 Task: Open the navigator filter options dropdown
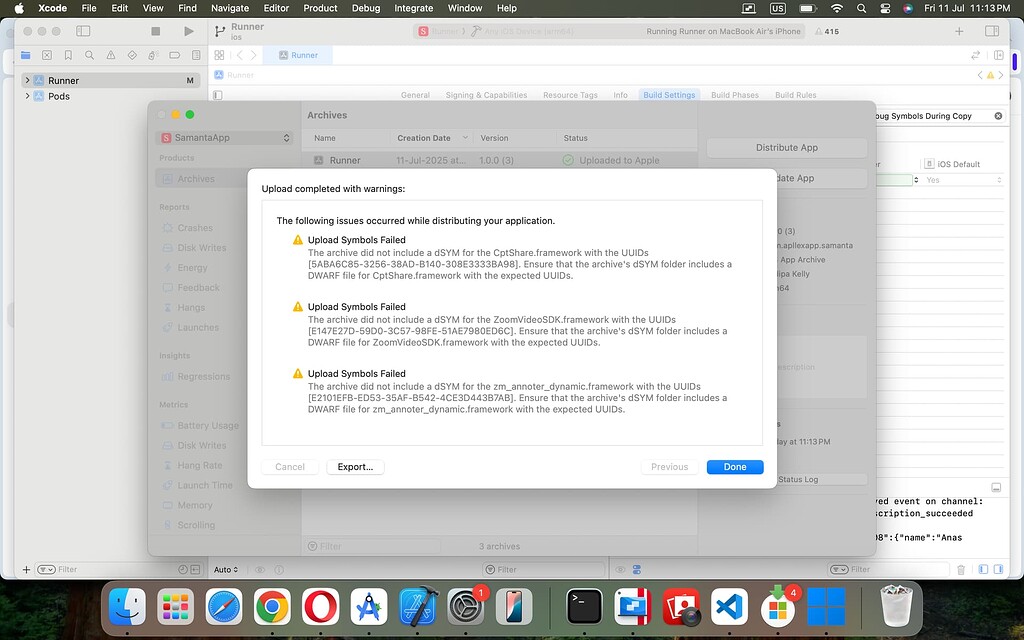tap(46, 569)
